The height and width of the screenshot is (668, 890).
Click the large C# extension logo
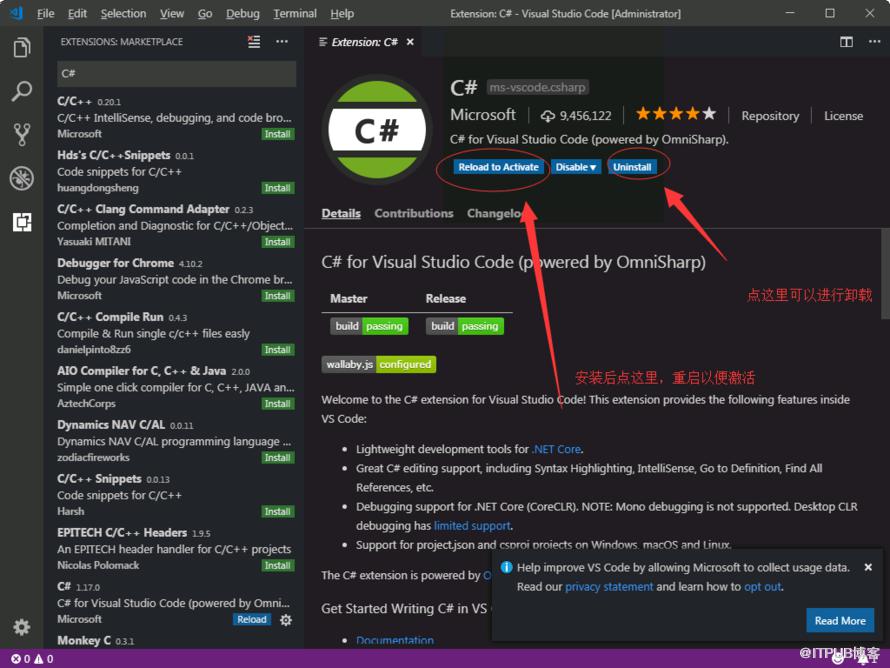[377, 130]
